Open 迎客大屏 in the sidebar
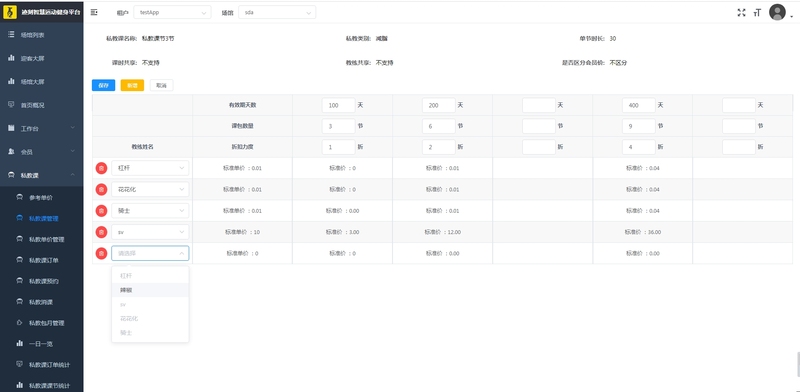Screen dimensions: 800x392 click(41, 59)
